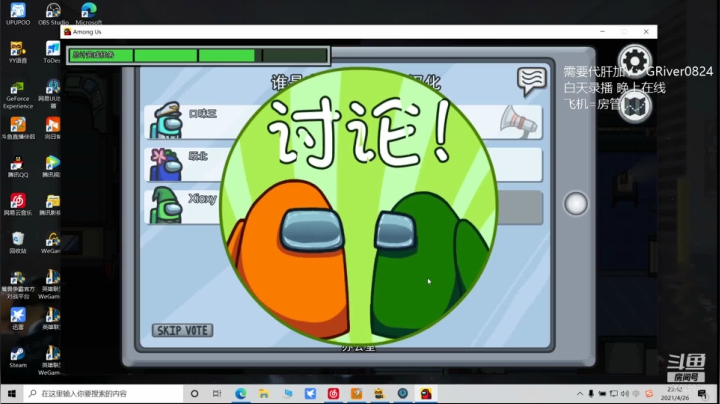The height and width of the screenshot is (404, 720).
Task: Switch to the orange Douyu taskbar app
Action: [356, 394]
